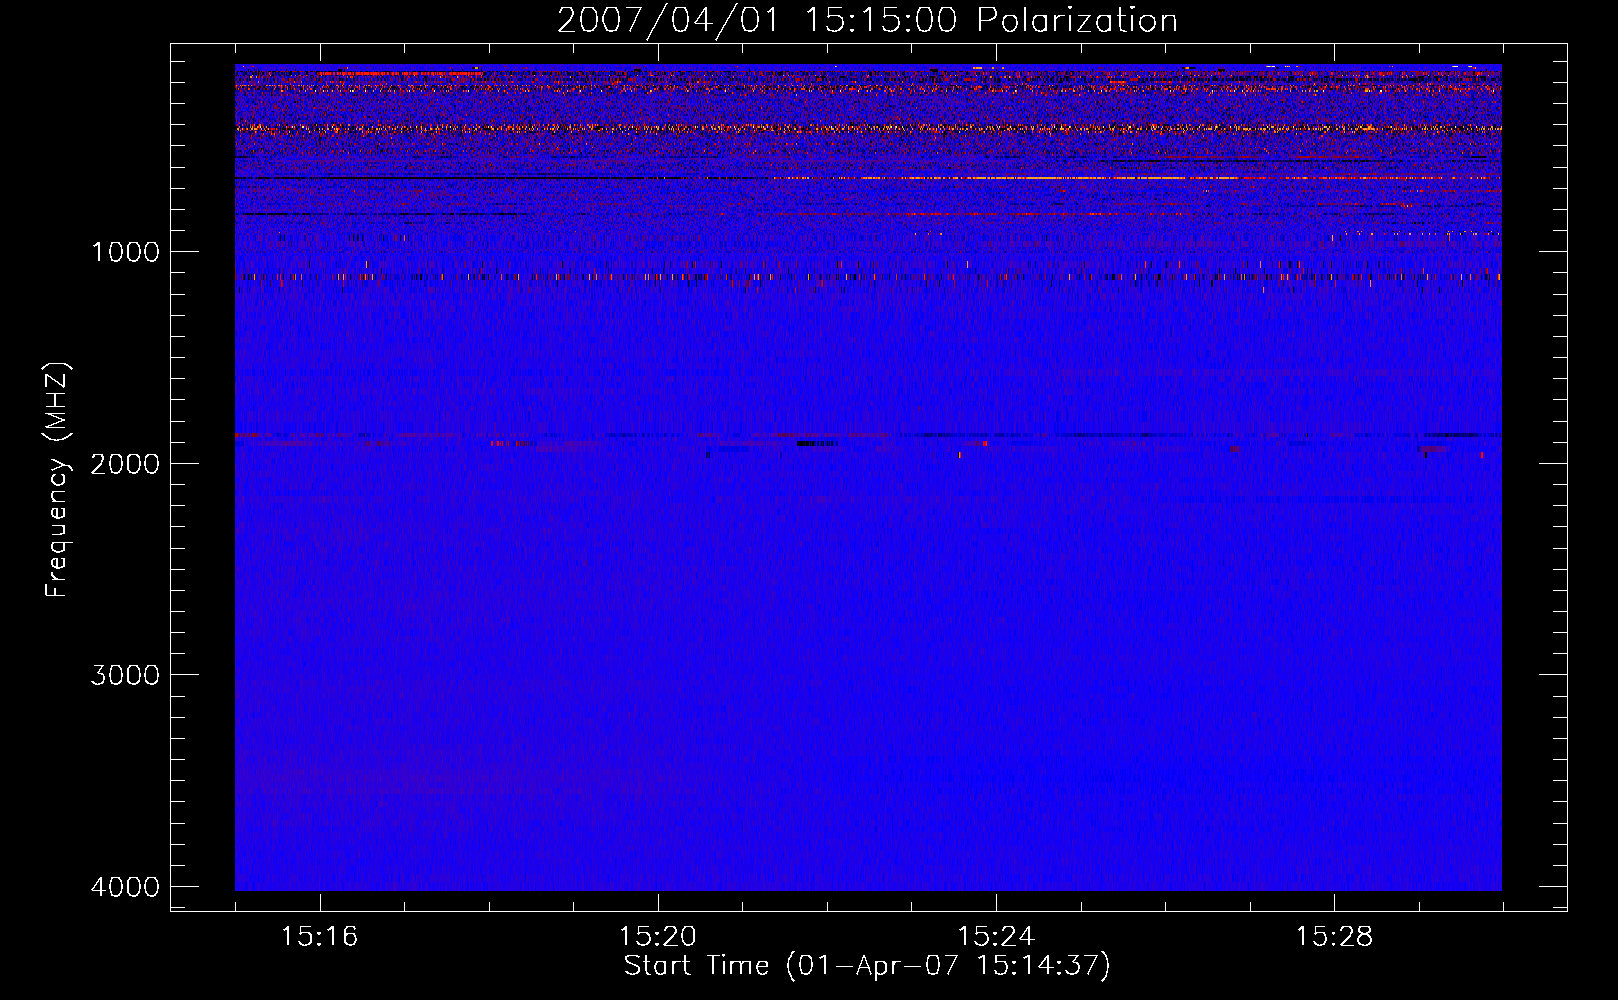Image resolution: width=1618 pixels, height=1000 pixels.
Task: Click the plot title '2007/04/01 15:15:00 Polarization'
Action: coord(867,21)
